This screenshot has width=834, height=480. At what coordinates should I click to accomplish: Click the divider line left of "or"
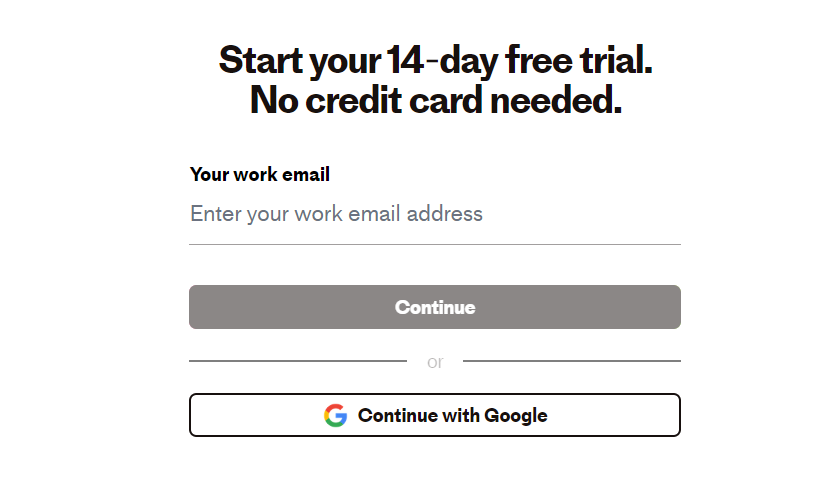(297, 361)
